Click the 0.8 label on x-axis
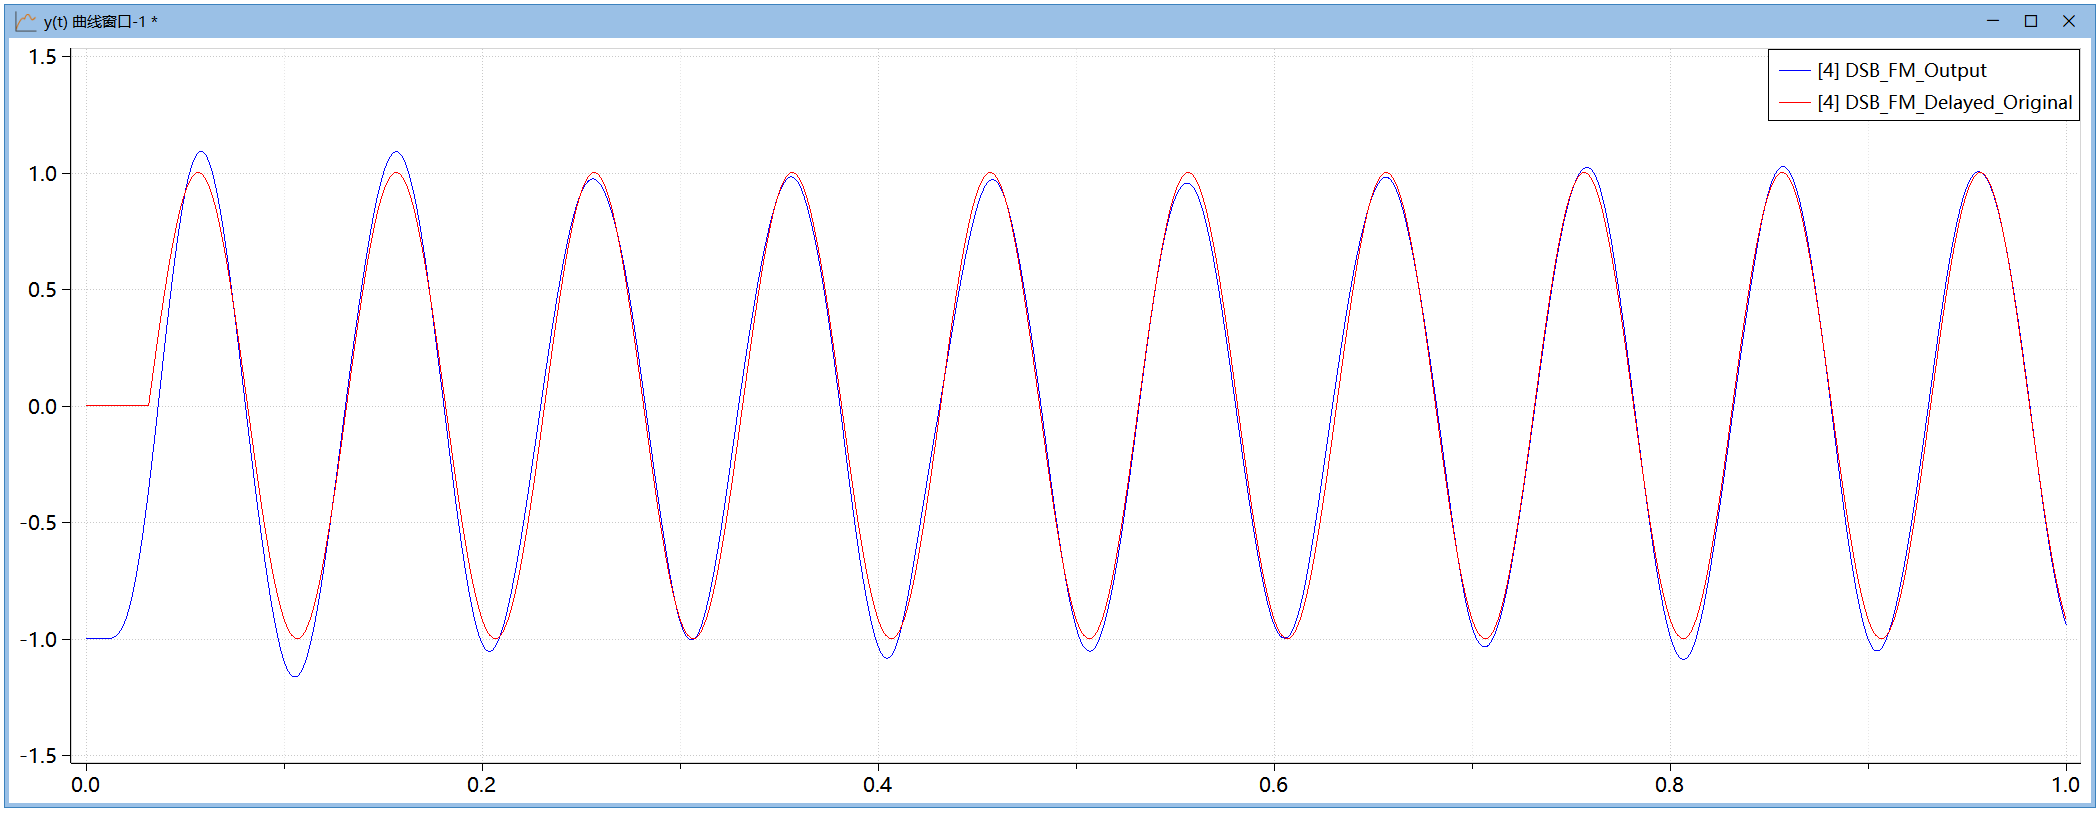This screenshot has height=814, width=2099. tap(1669, 785)
